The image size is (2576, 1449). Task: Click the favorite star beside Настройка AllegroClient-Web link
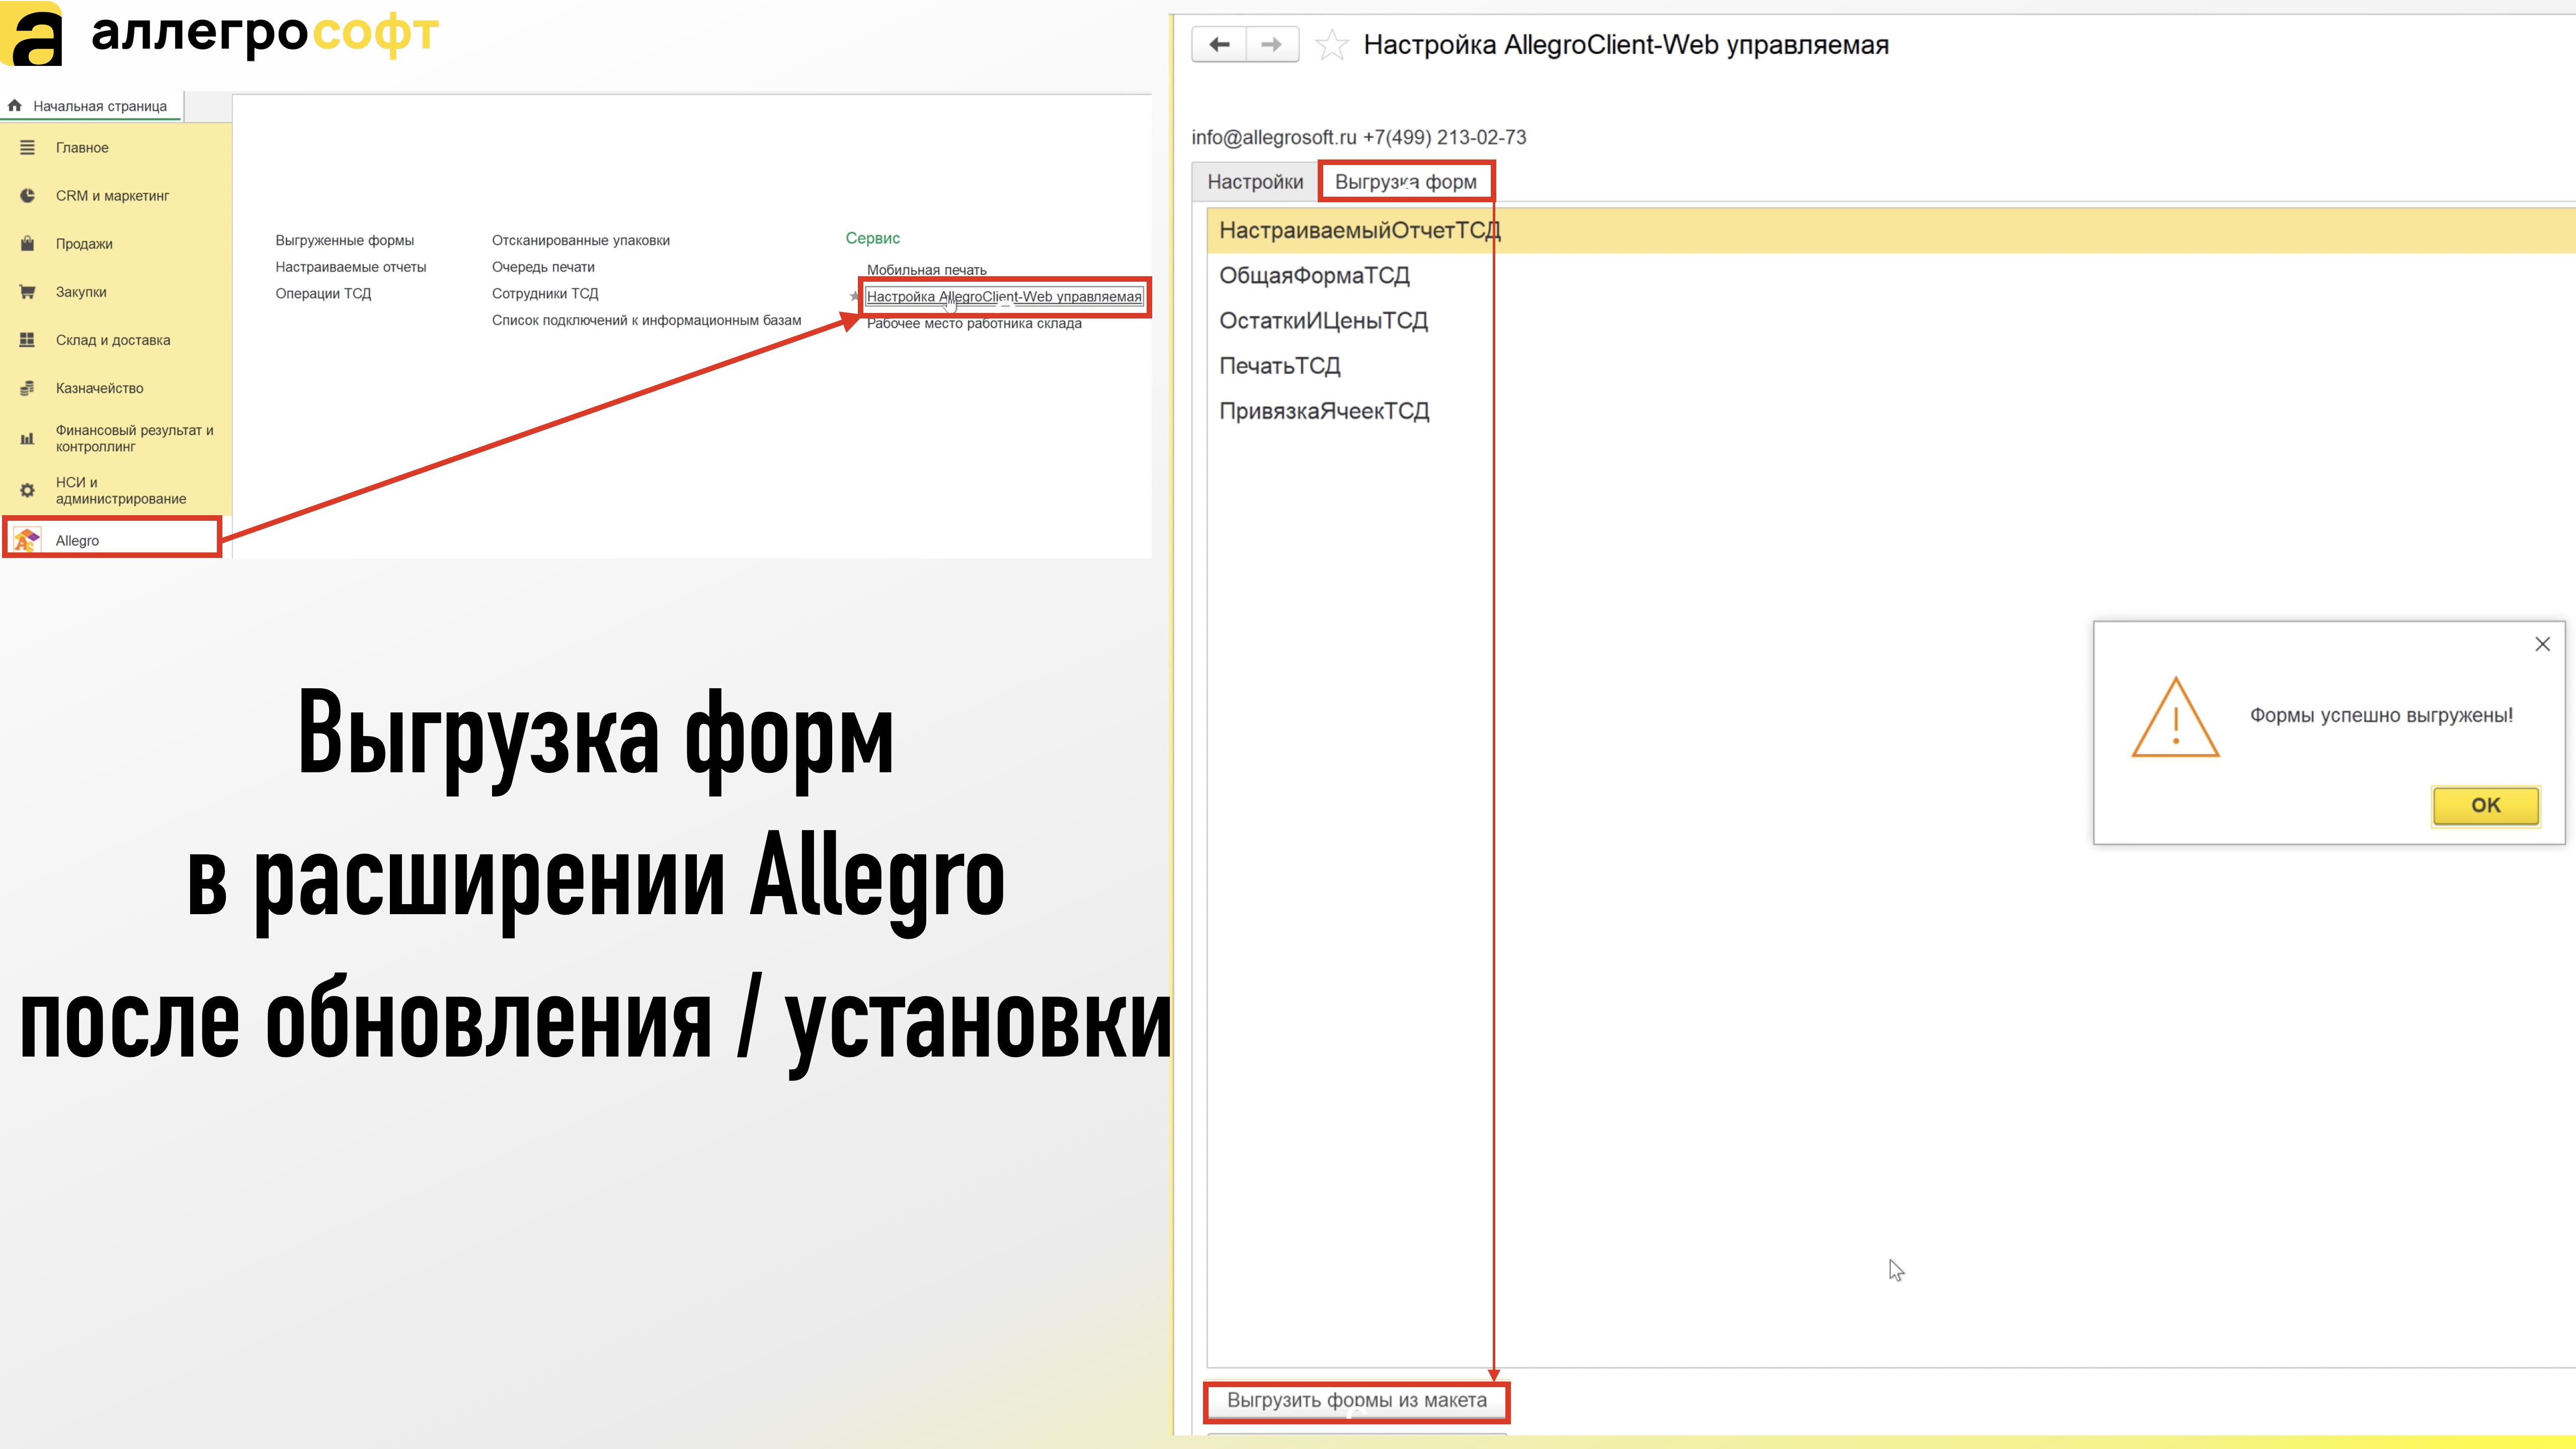854,296
